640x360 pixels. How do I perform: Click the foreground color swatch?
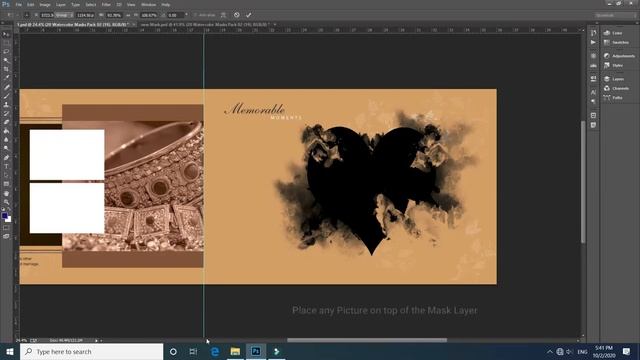pos(4,216)
